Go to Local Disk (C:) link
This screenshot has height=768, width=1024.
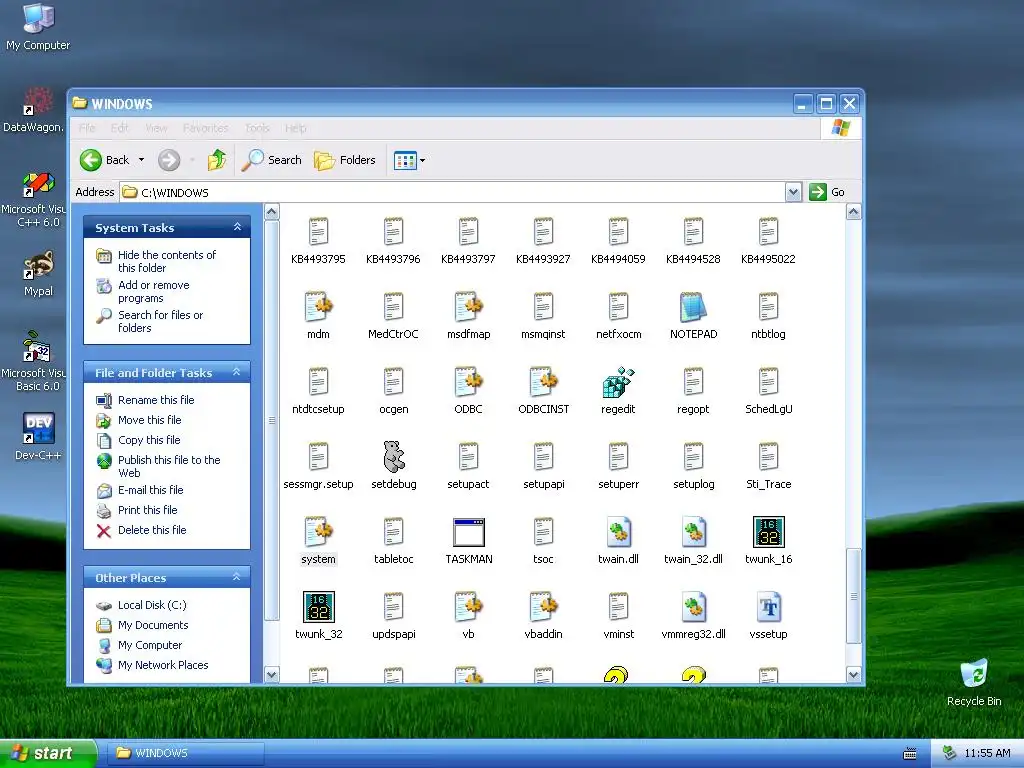[x=152, y=605]
